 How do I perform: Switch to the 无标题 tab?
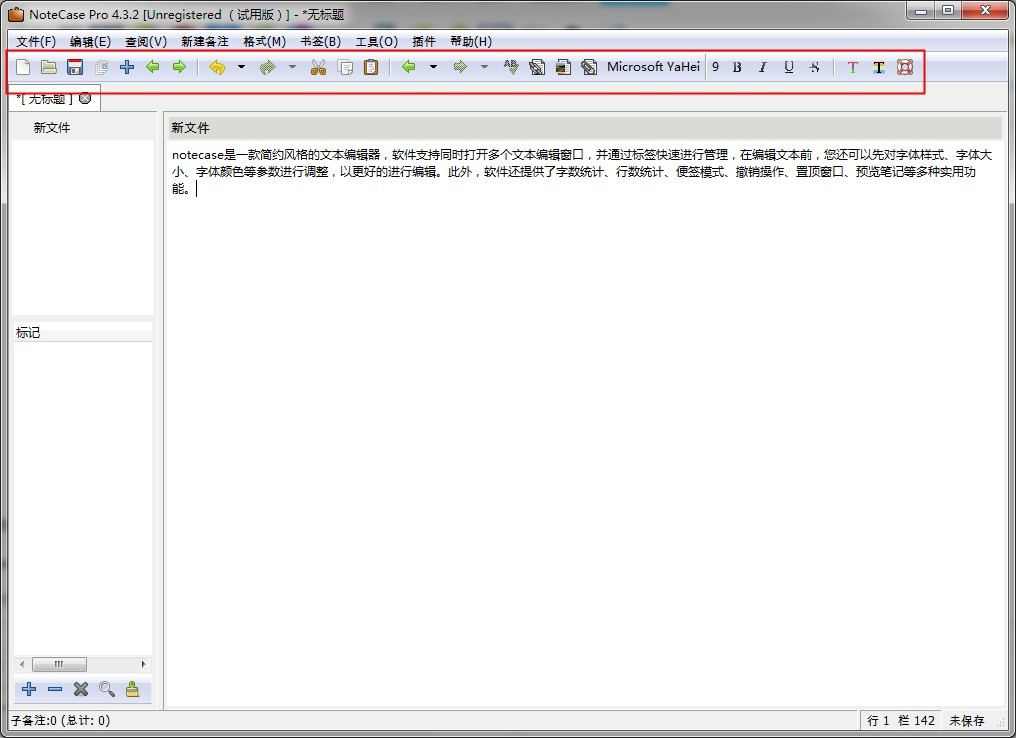point(42,98)
